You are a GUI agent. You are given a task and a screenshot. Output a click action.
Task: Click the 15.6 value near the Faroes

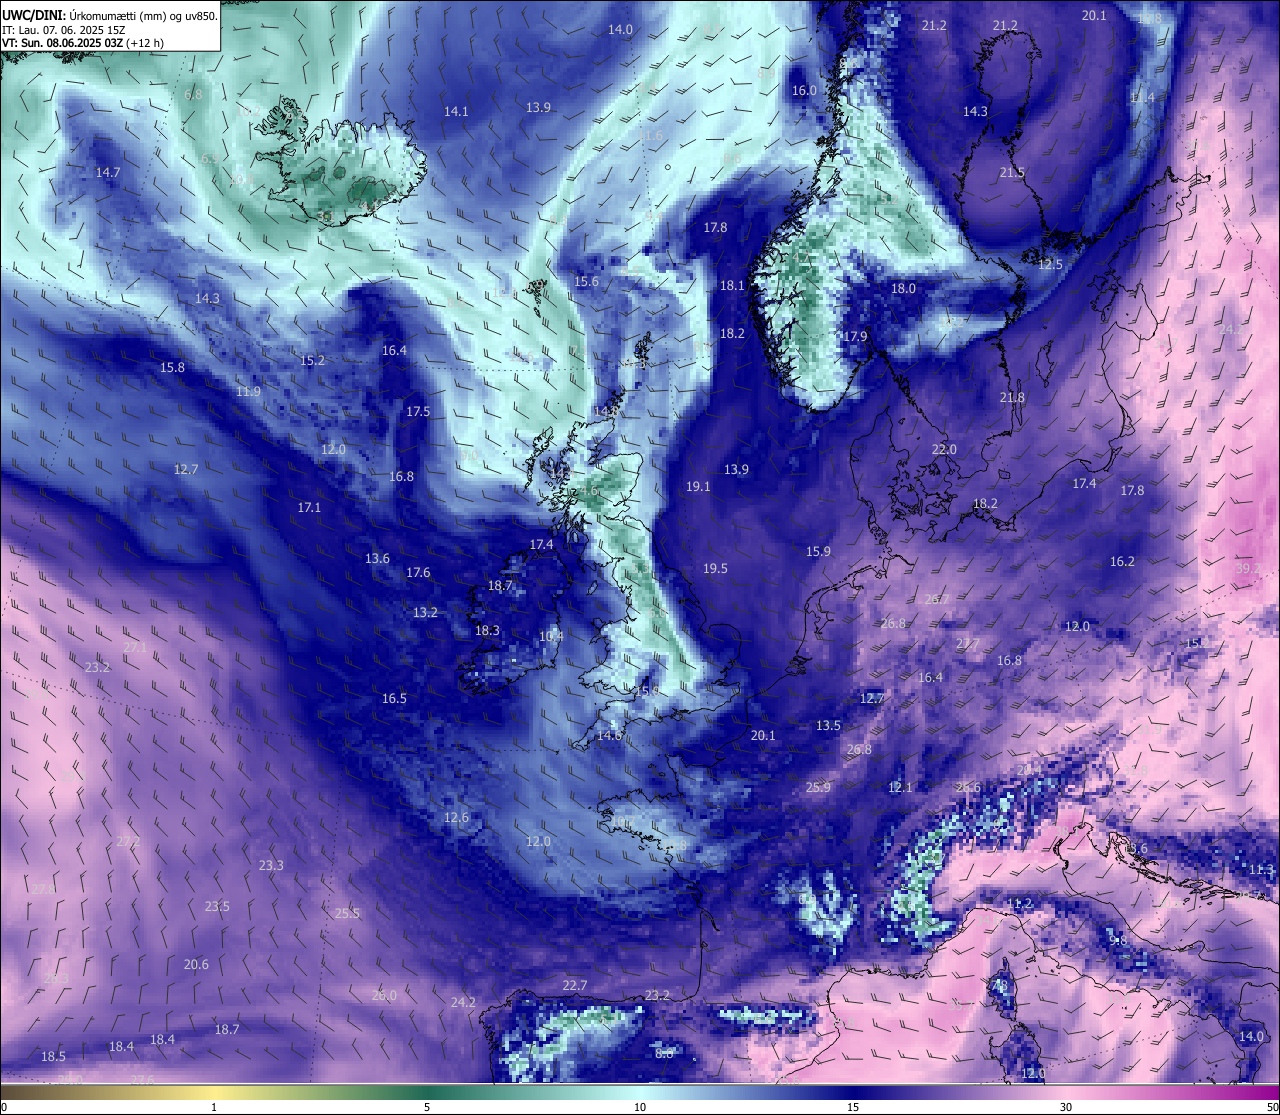point(586,282)
